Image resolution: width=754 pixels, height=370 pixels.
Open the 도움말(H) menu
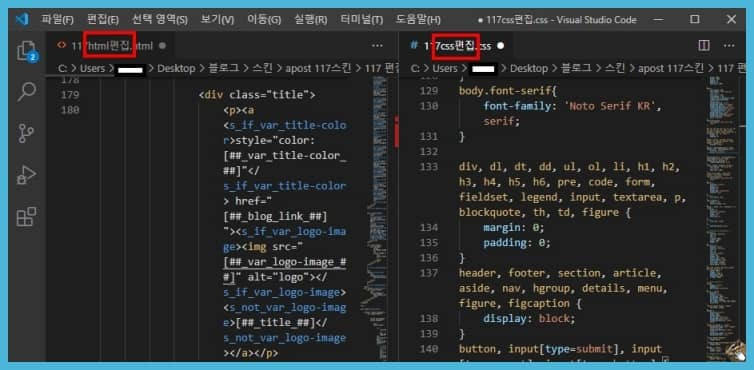coord(418,20)
